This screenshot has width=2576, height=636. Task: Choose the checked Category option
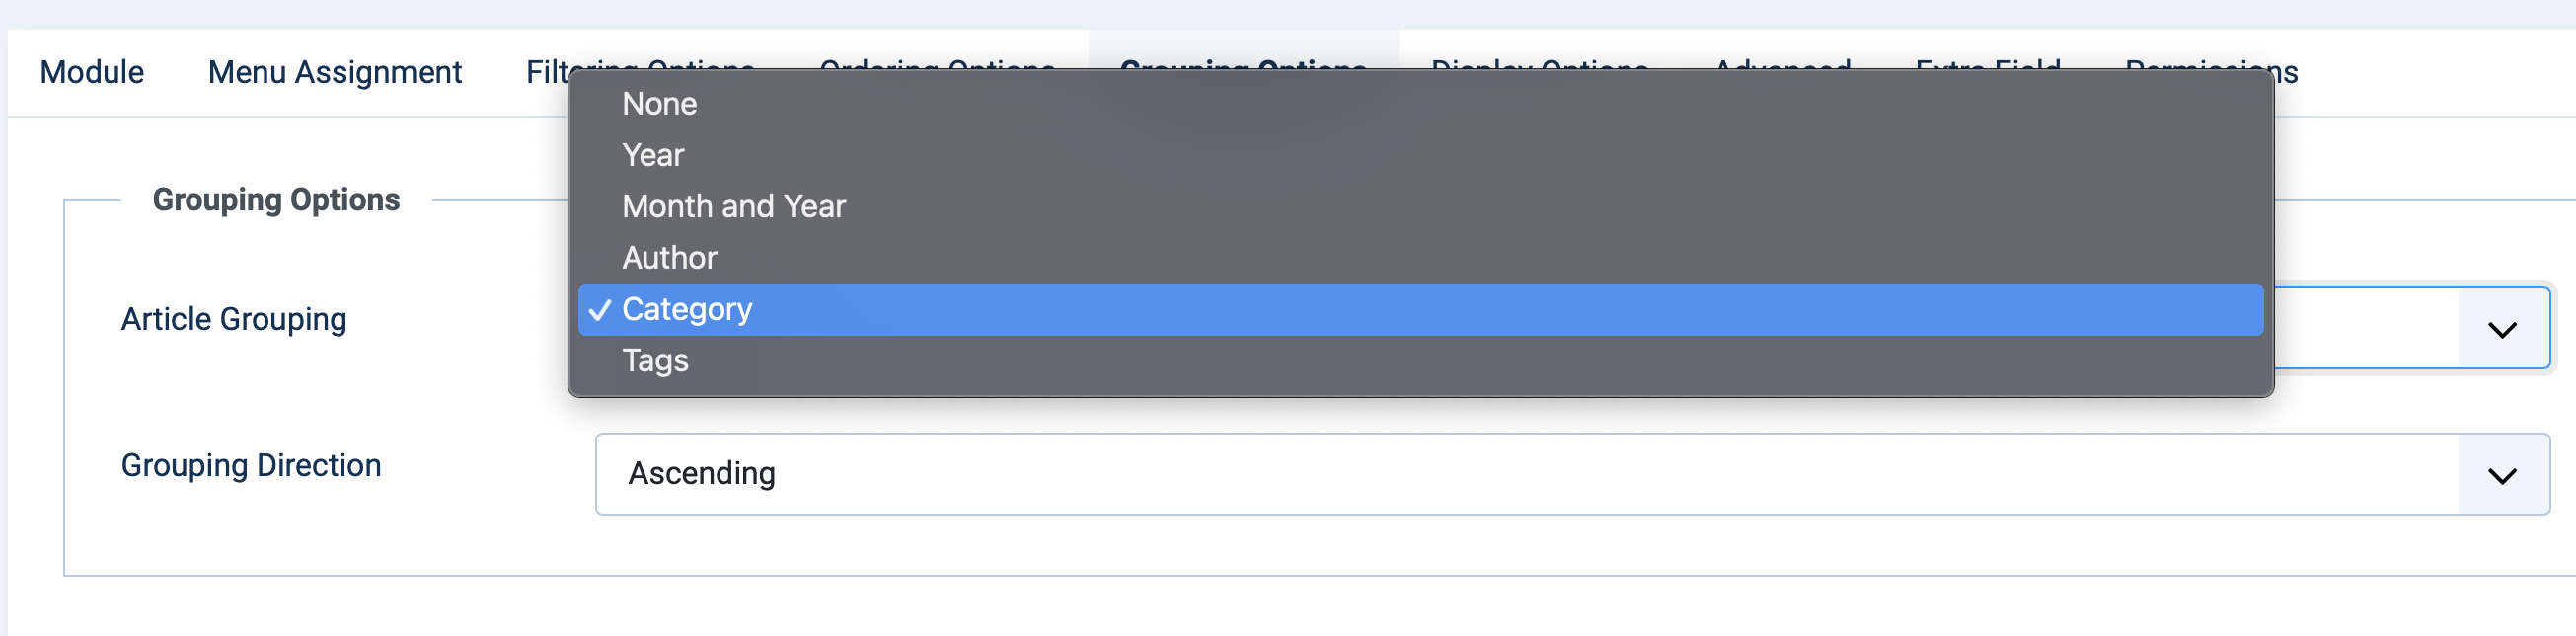click(1420, 310)
